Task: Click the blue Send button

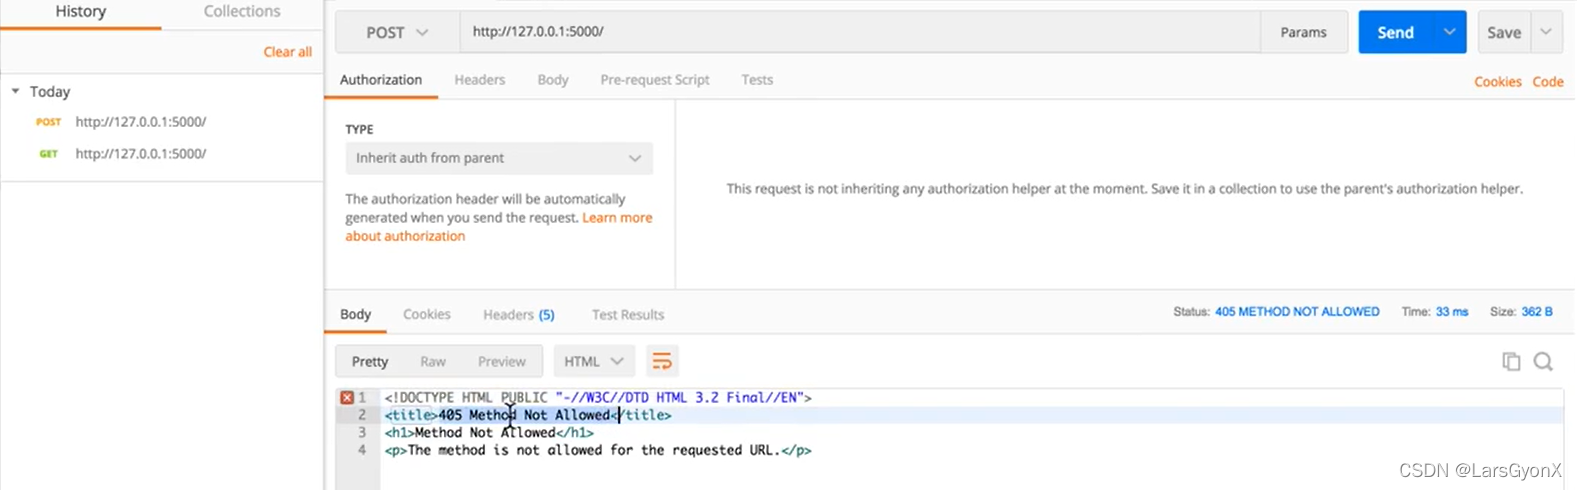Action: [x=1396, y=32]
